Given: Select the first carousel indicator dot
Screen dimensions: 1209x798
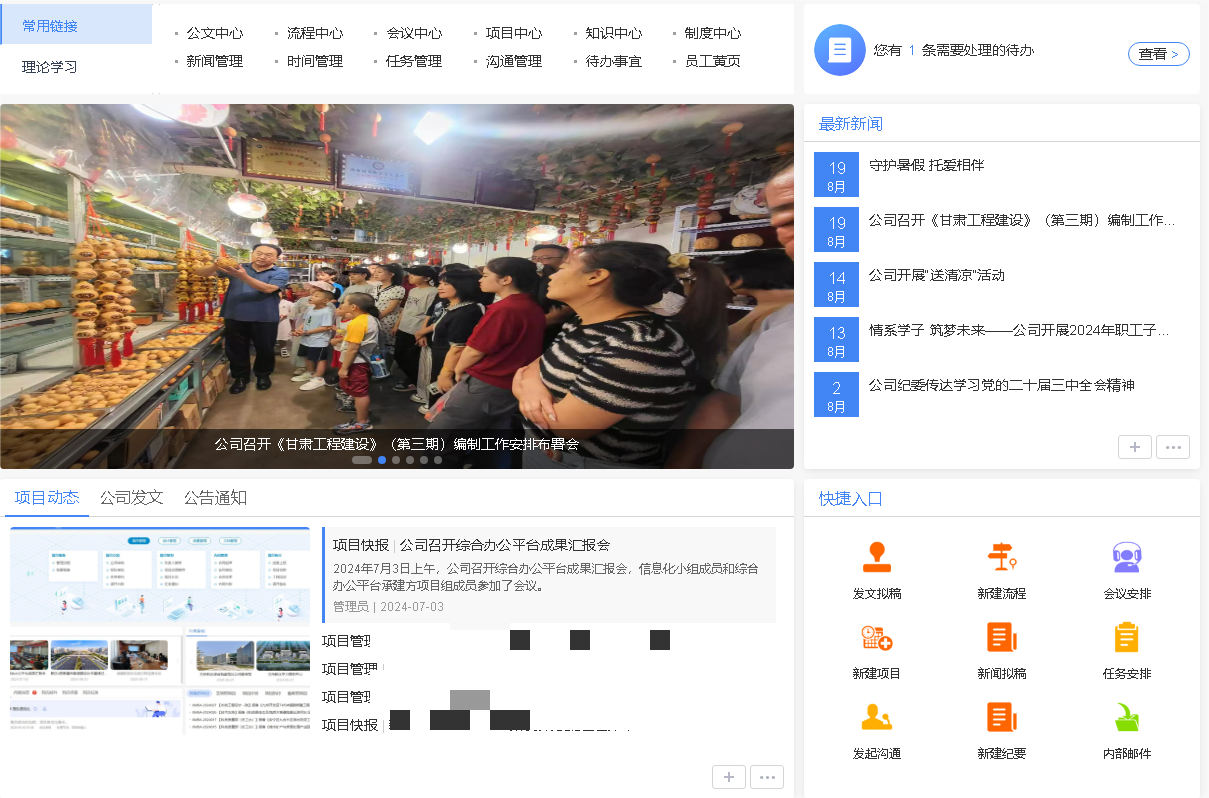Looking at the screenshot, I should tap(362, 460).
